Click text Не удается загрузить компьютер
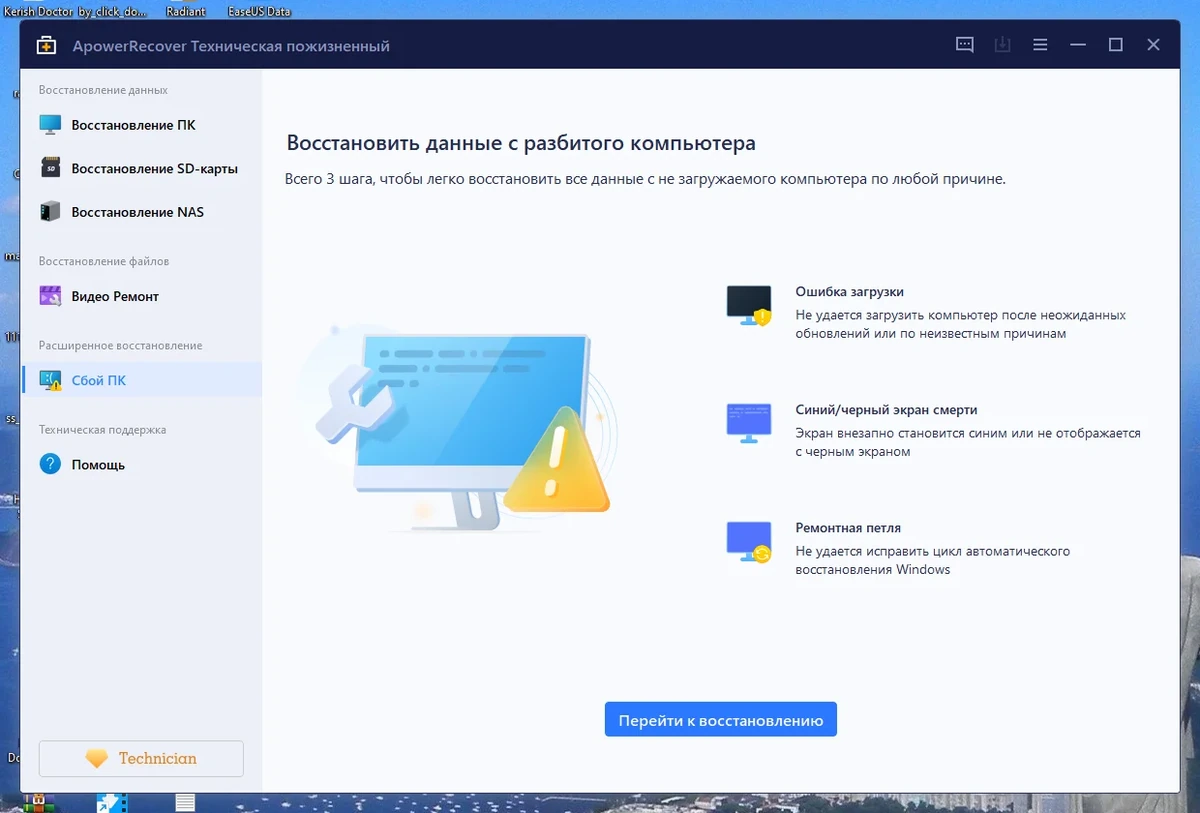The image size is (1200, 813). pos(961,324)
